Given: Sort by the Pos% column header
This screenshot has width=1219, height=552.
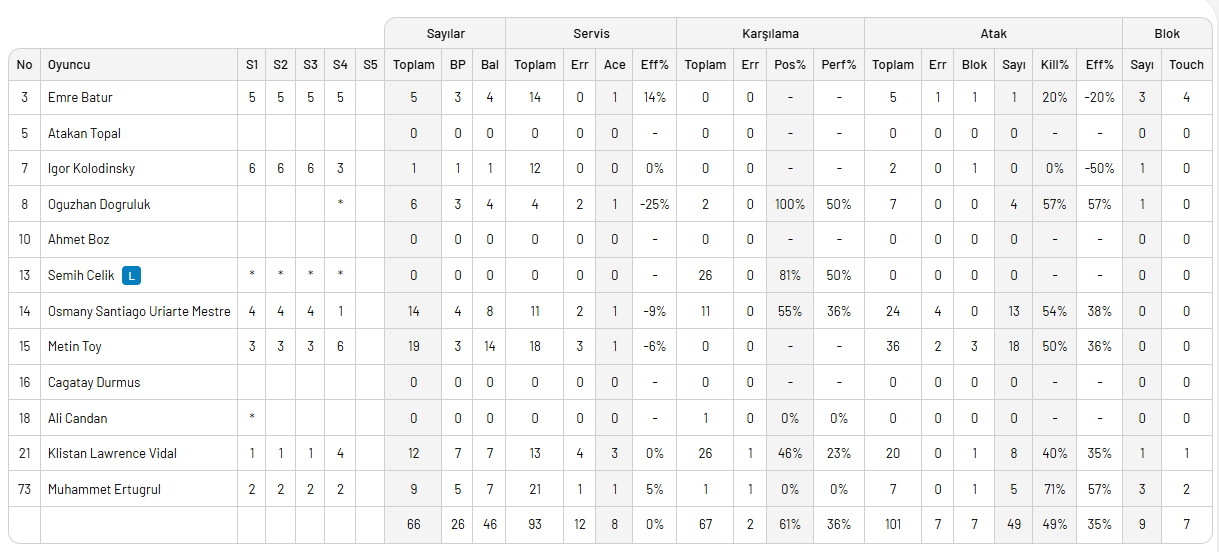Looking at the screenshot, I should click(790, 65).
